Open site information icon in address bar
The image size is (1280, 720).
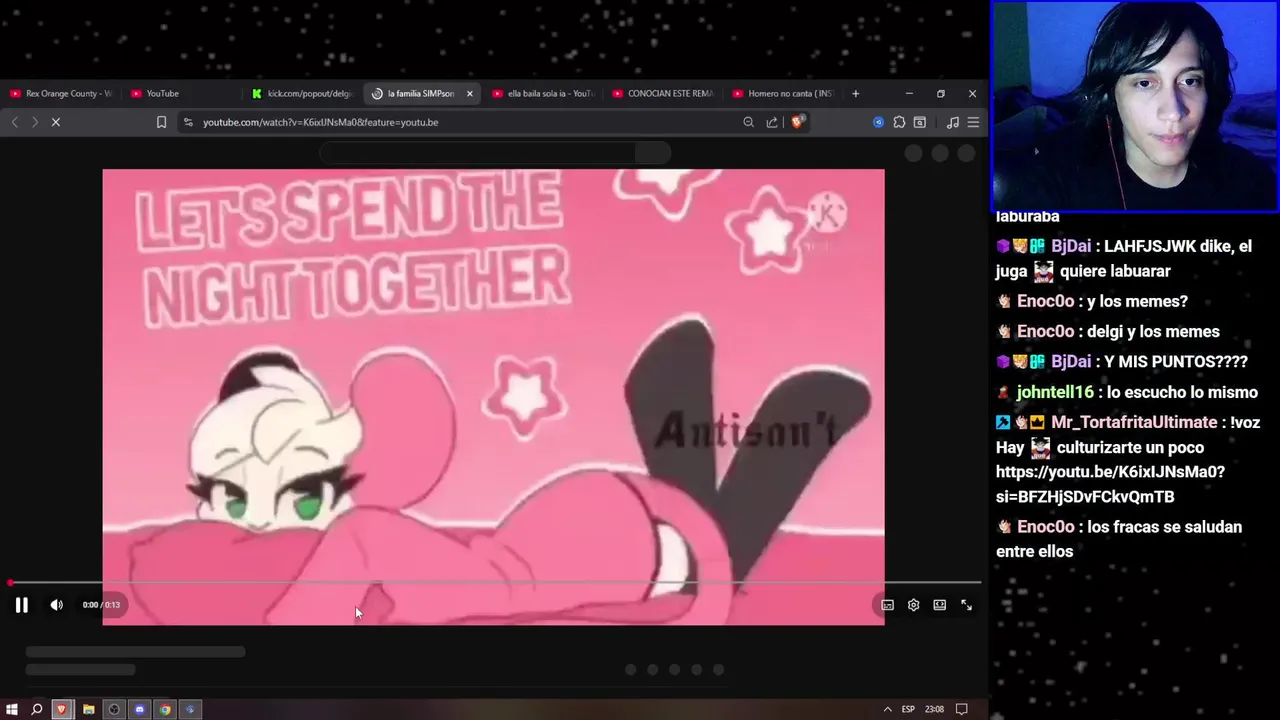tap(188, 122)
